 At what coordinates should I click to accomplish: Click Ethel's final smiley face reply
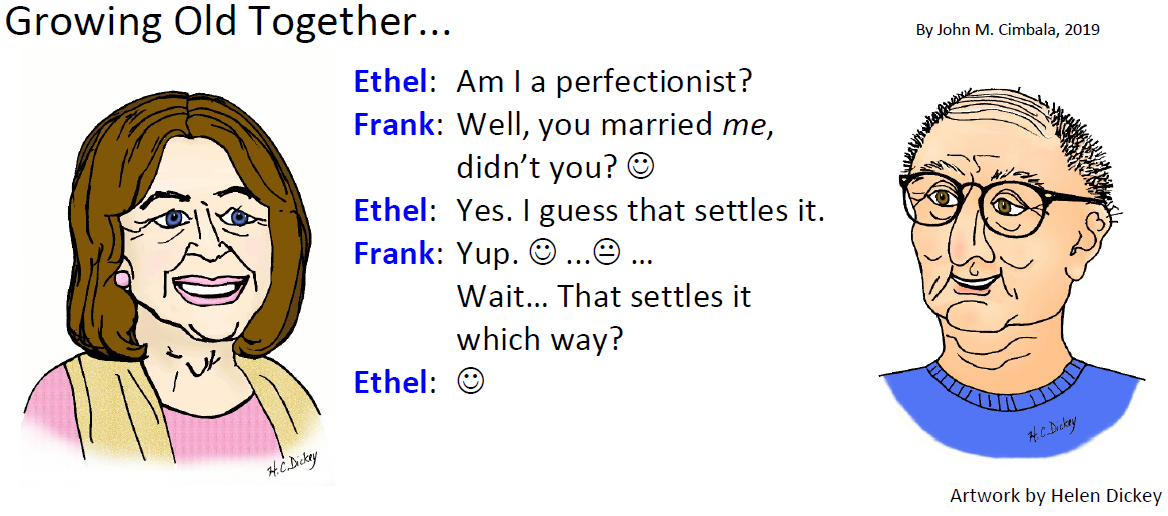pos(471,382)
